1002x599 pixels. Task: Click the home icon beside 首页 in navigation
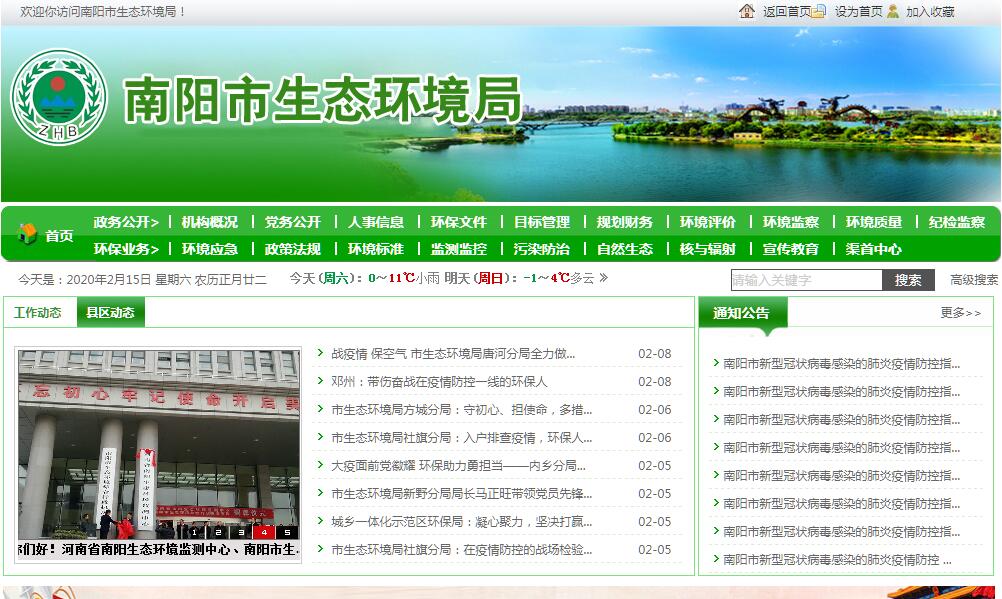[28, 235]
